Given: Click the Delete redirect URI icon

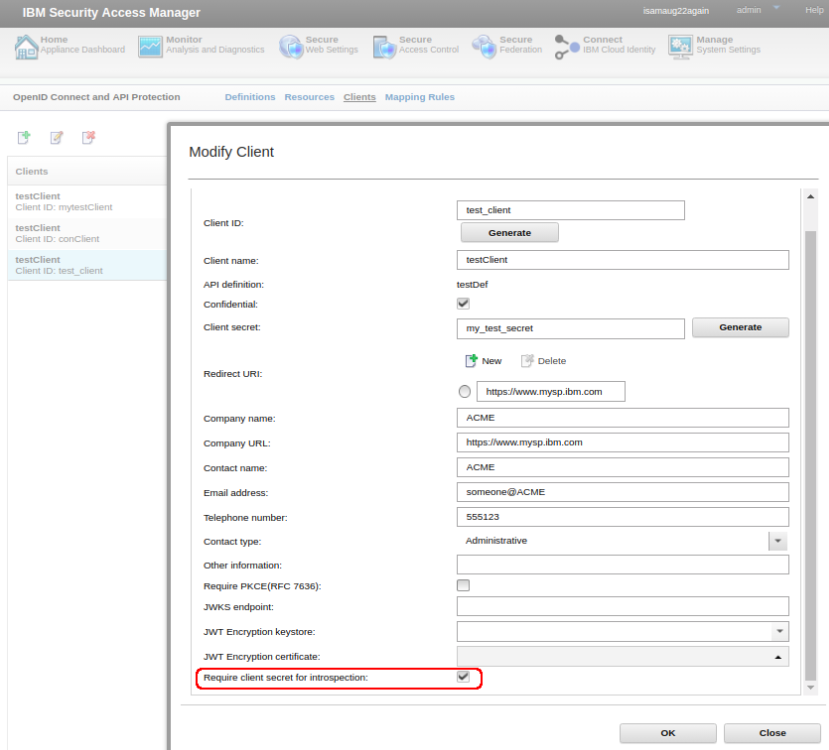Looking at the screenshot, I should [527, 360].
